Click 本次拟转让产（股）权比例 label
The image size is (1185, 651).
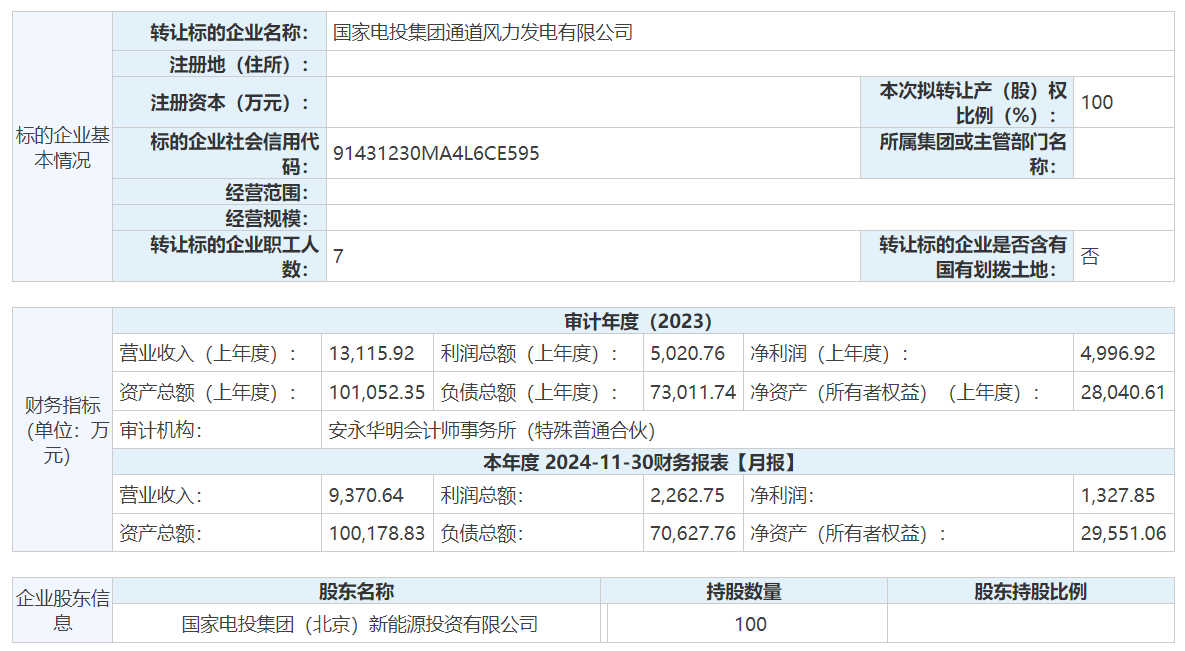[973, 103]
